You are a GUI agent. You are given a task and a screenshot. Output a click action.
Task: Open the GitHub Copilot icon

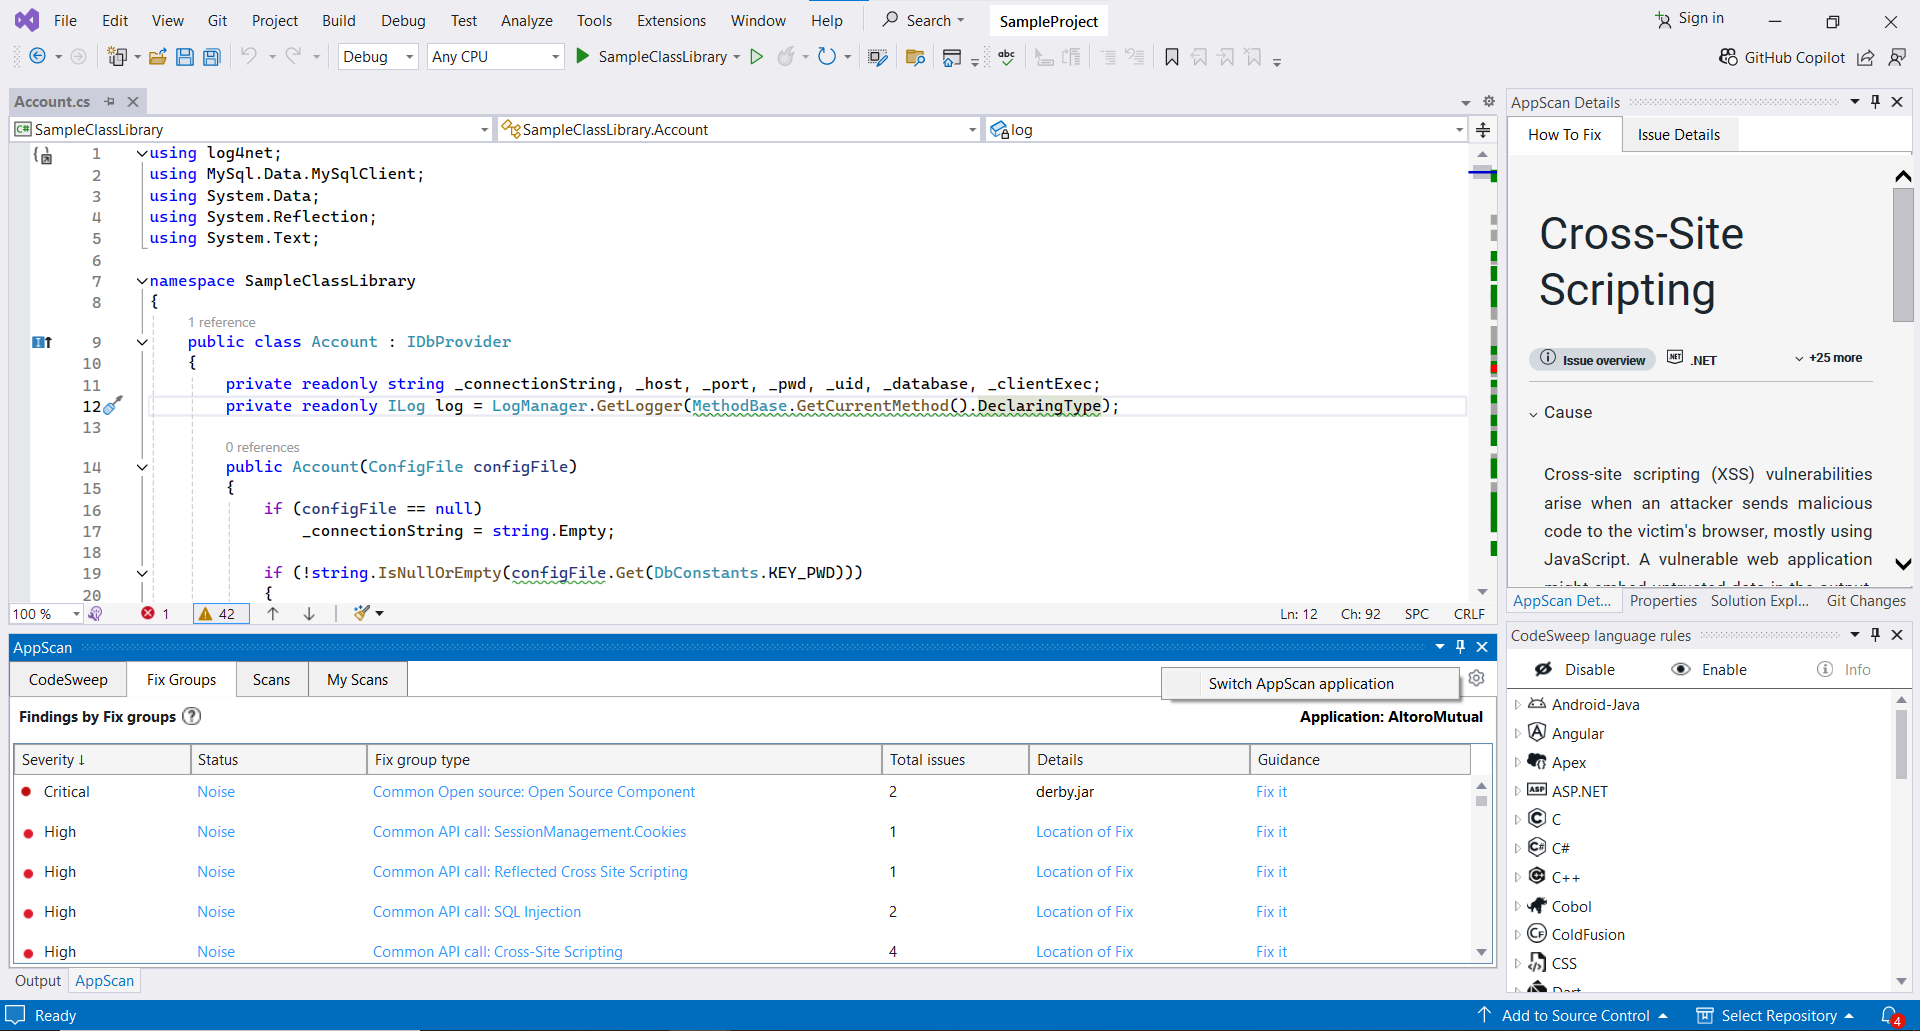pos(1728,57)
